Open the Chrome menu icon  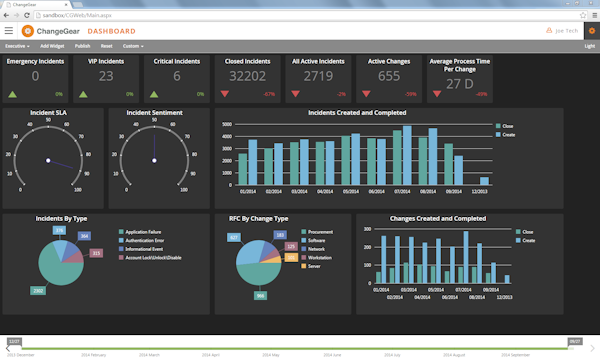coord(595,15)
